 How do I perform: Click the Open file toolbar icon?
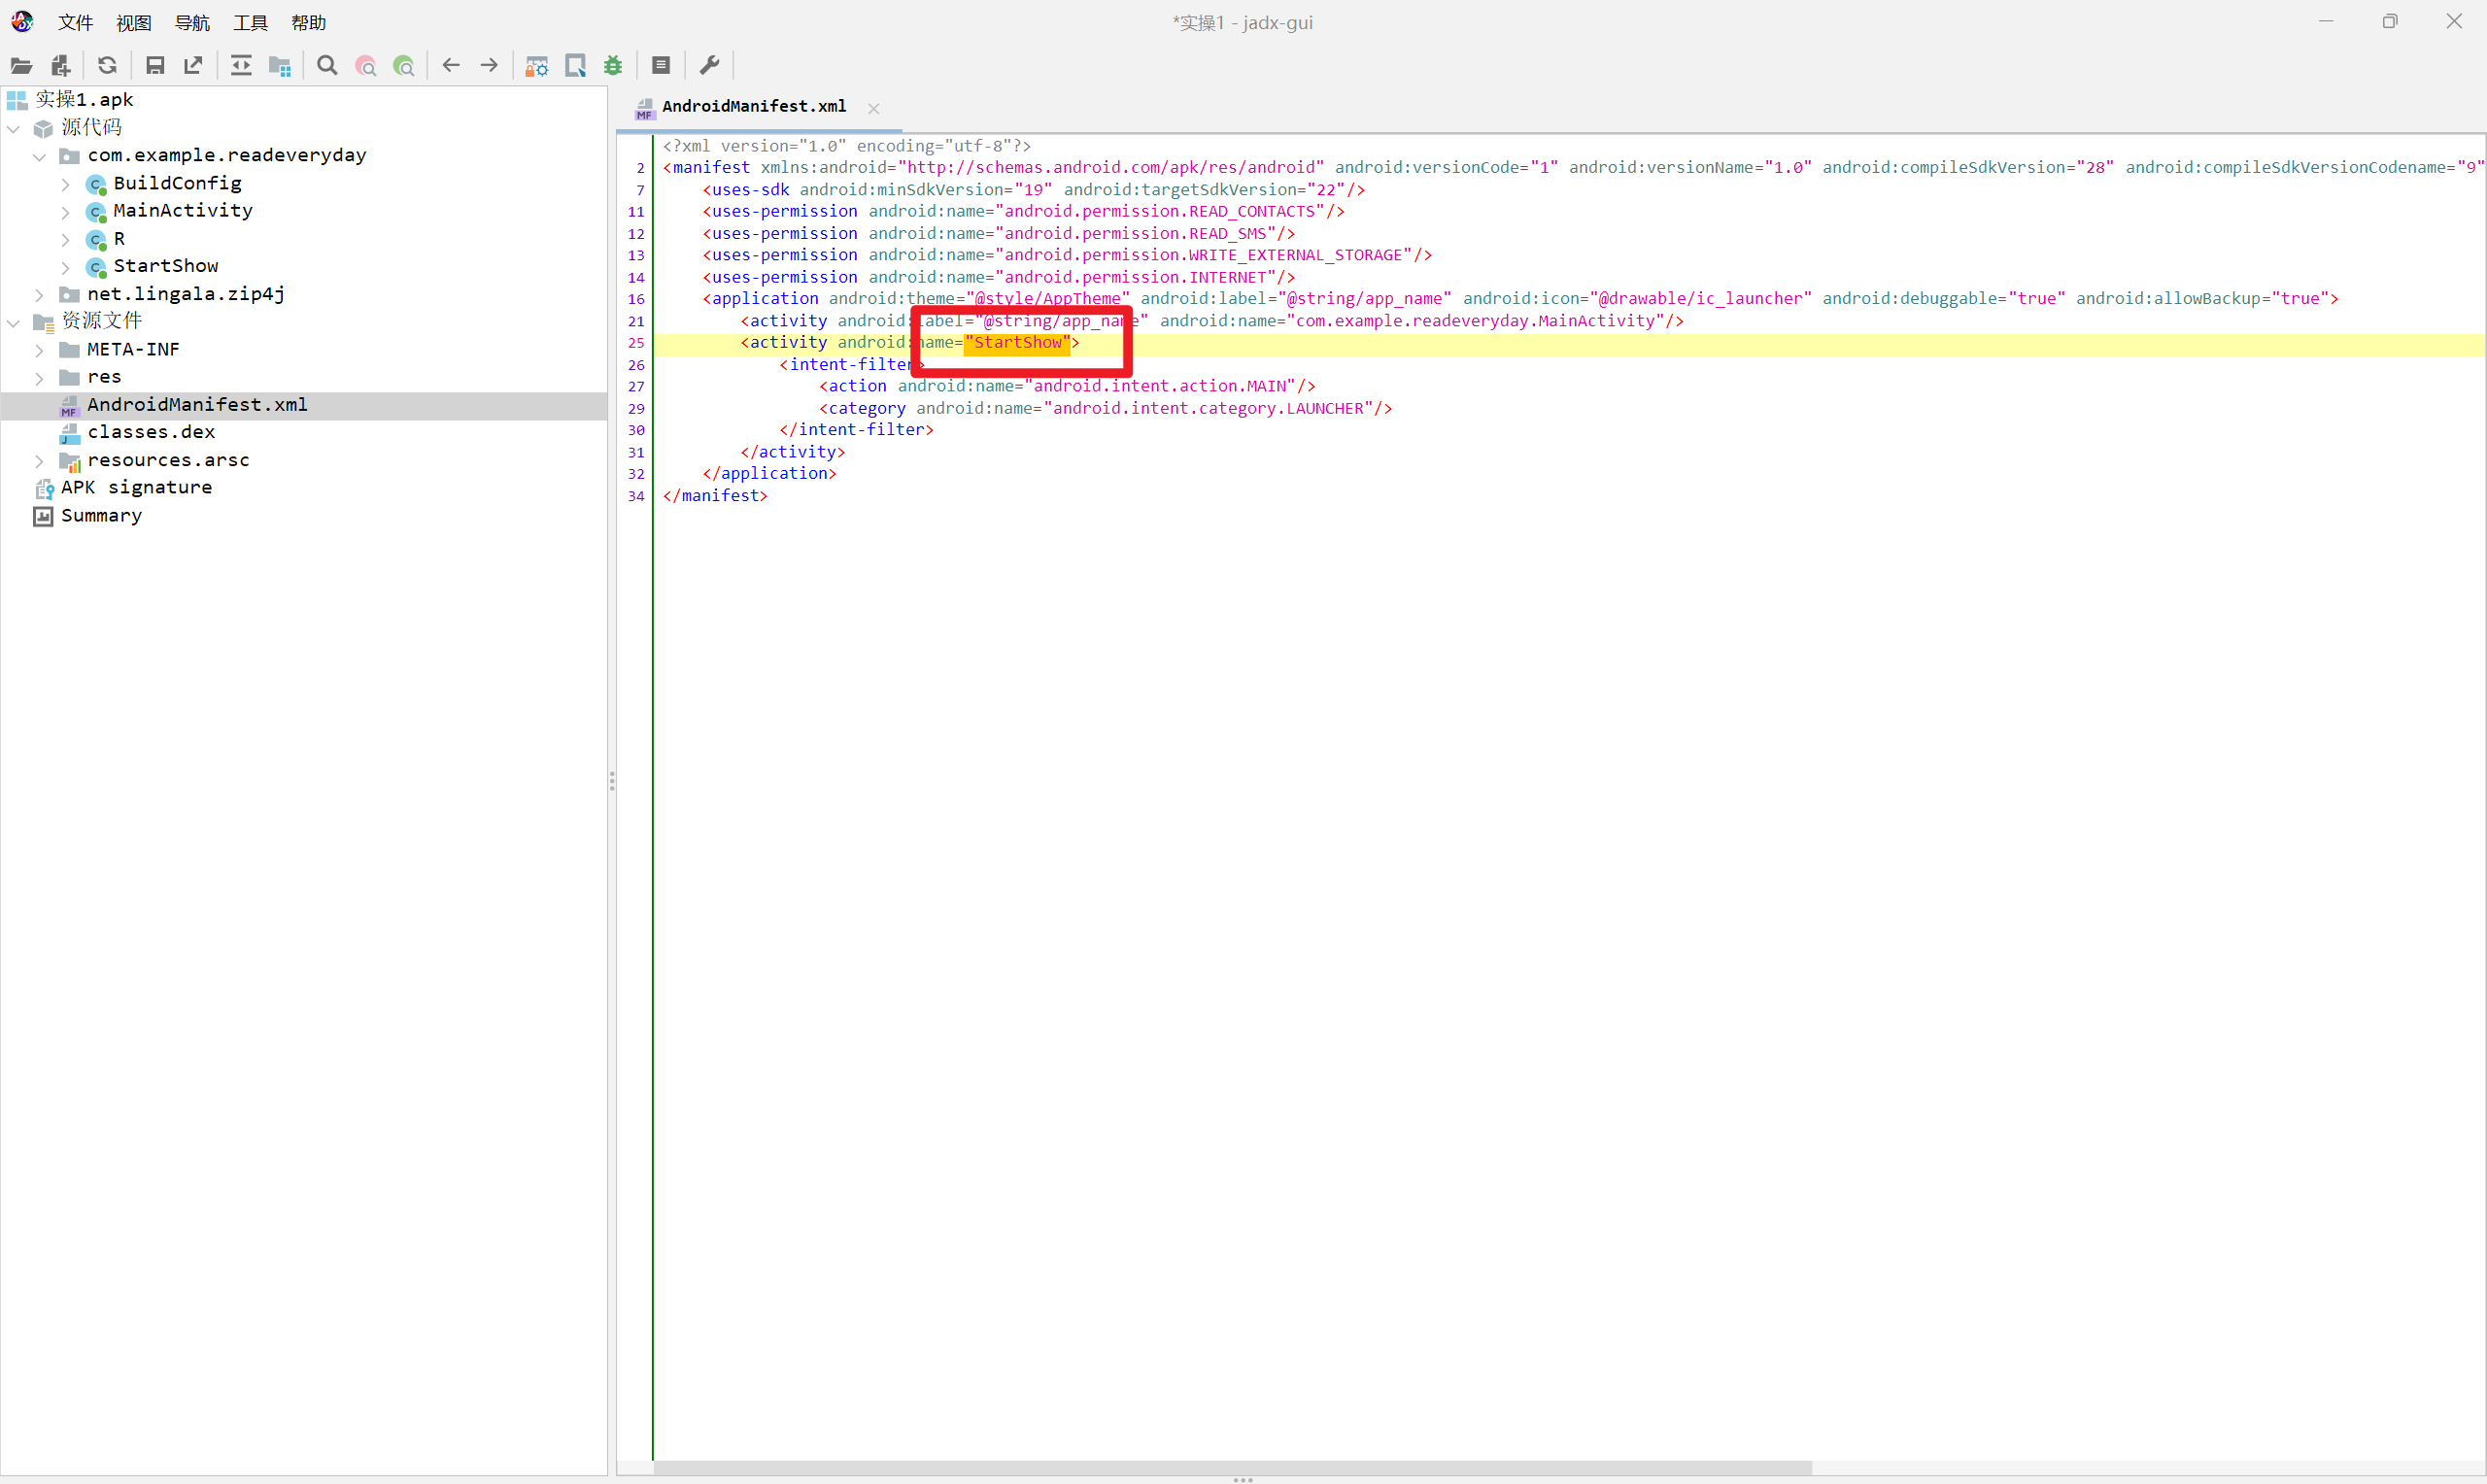[x=21, y=66]
